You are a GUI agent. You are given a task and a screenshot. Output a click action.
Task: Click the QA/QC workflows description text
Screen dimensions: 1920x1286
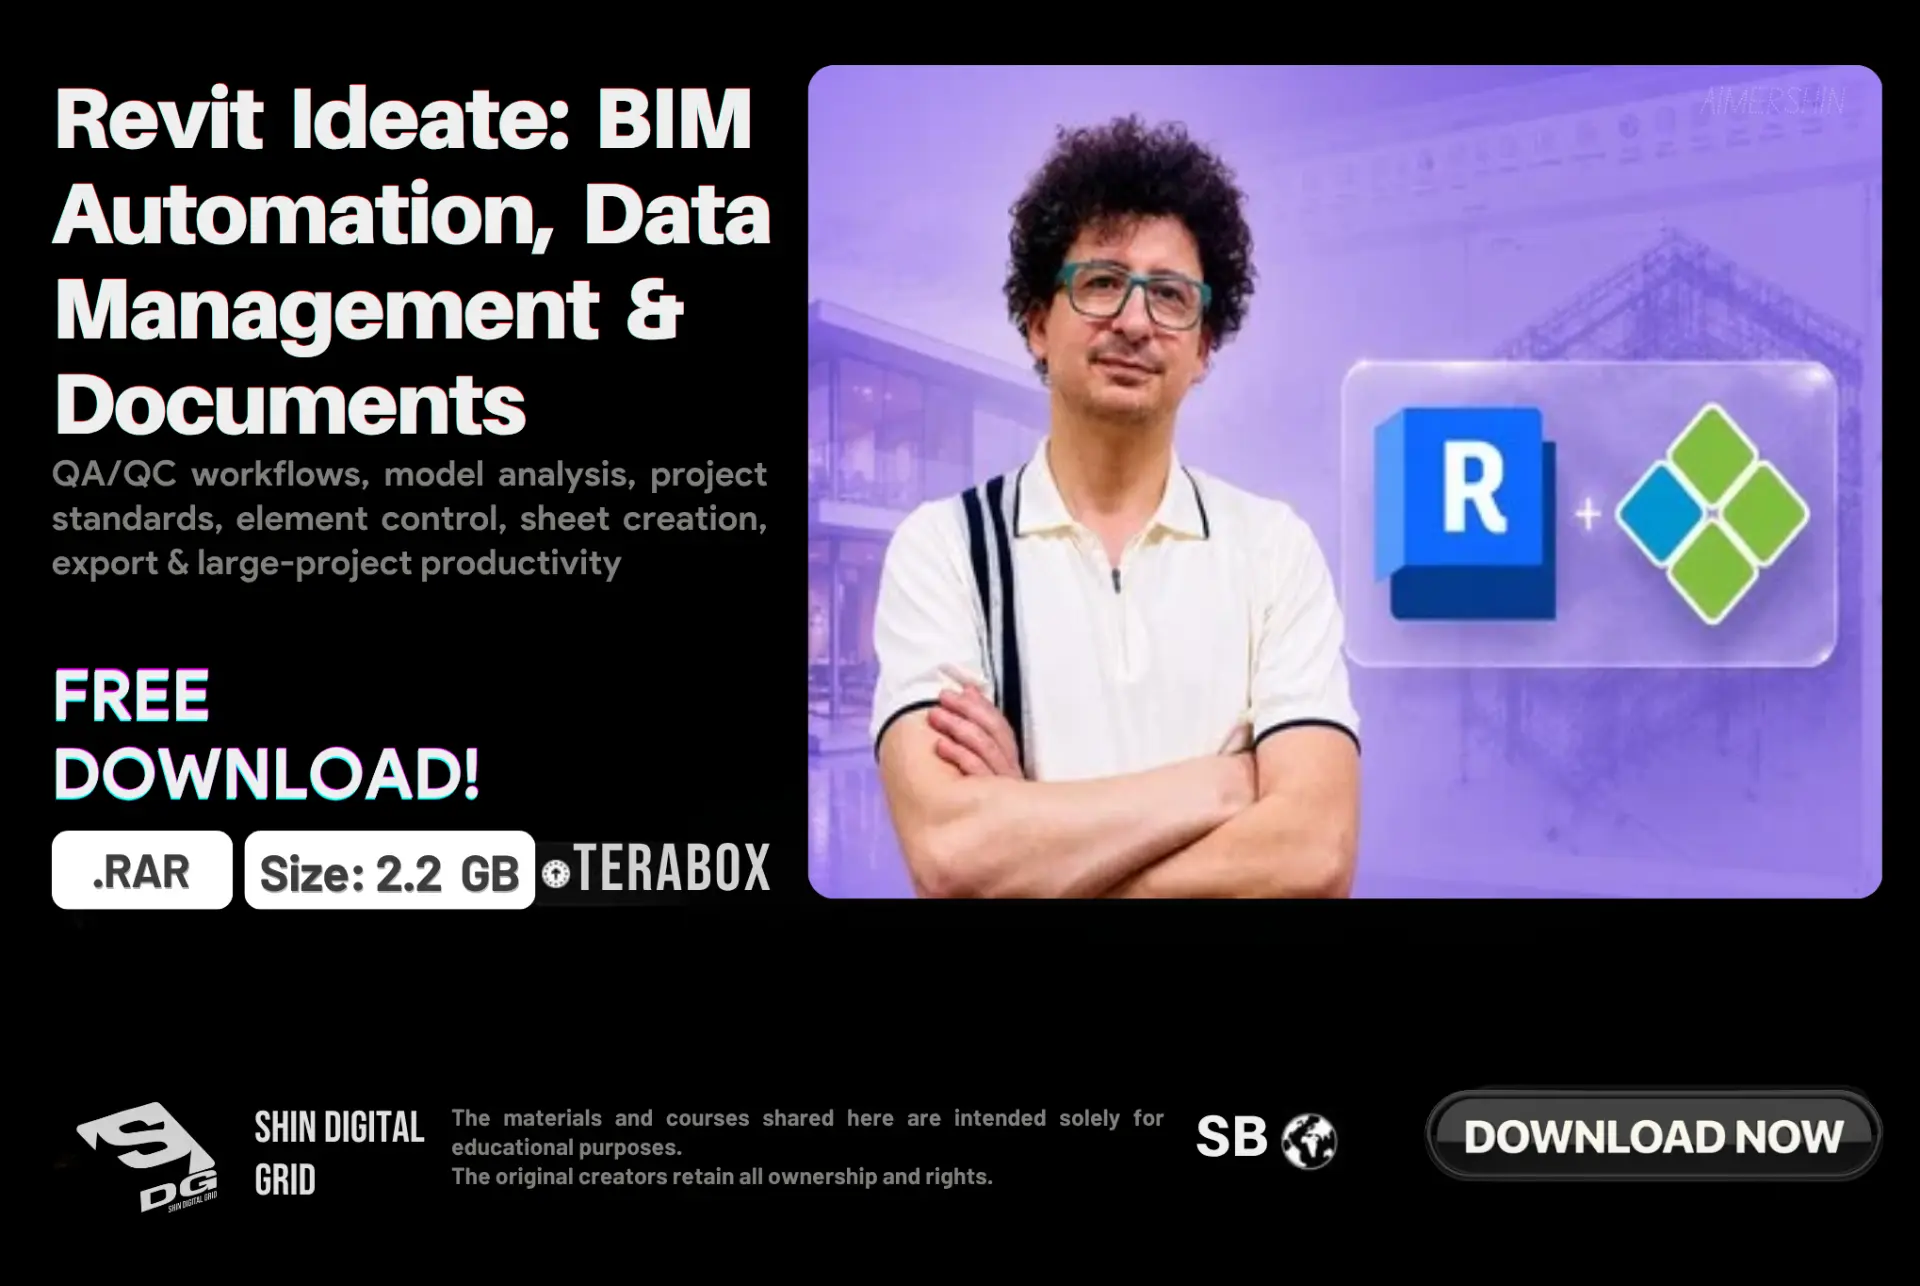click(x=410, y=518)
